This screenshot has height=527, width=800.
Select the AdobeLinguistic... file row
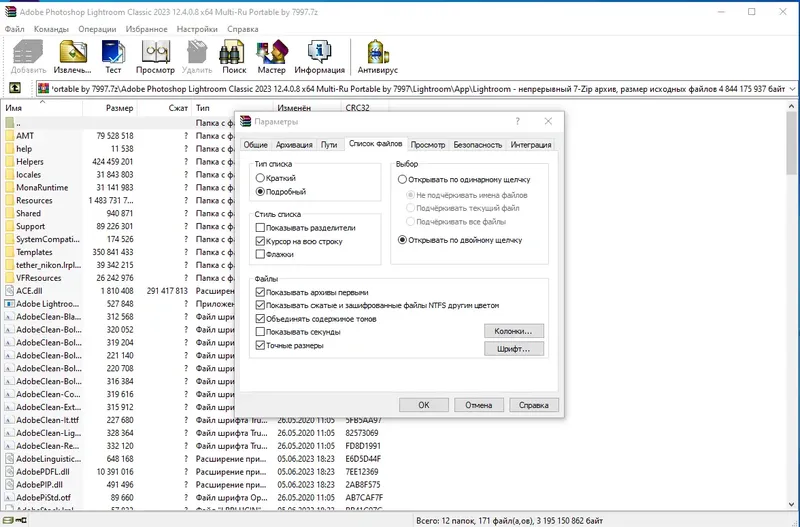pyautogui.click(x=194, y=459)
